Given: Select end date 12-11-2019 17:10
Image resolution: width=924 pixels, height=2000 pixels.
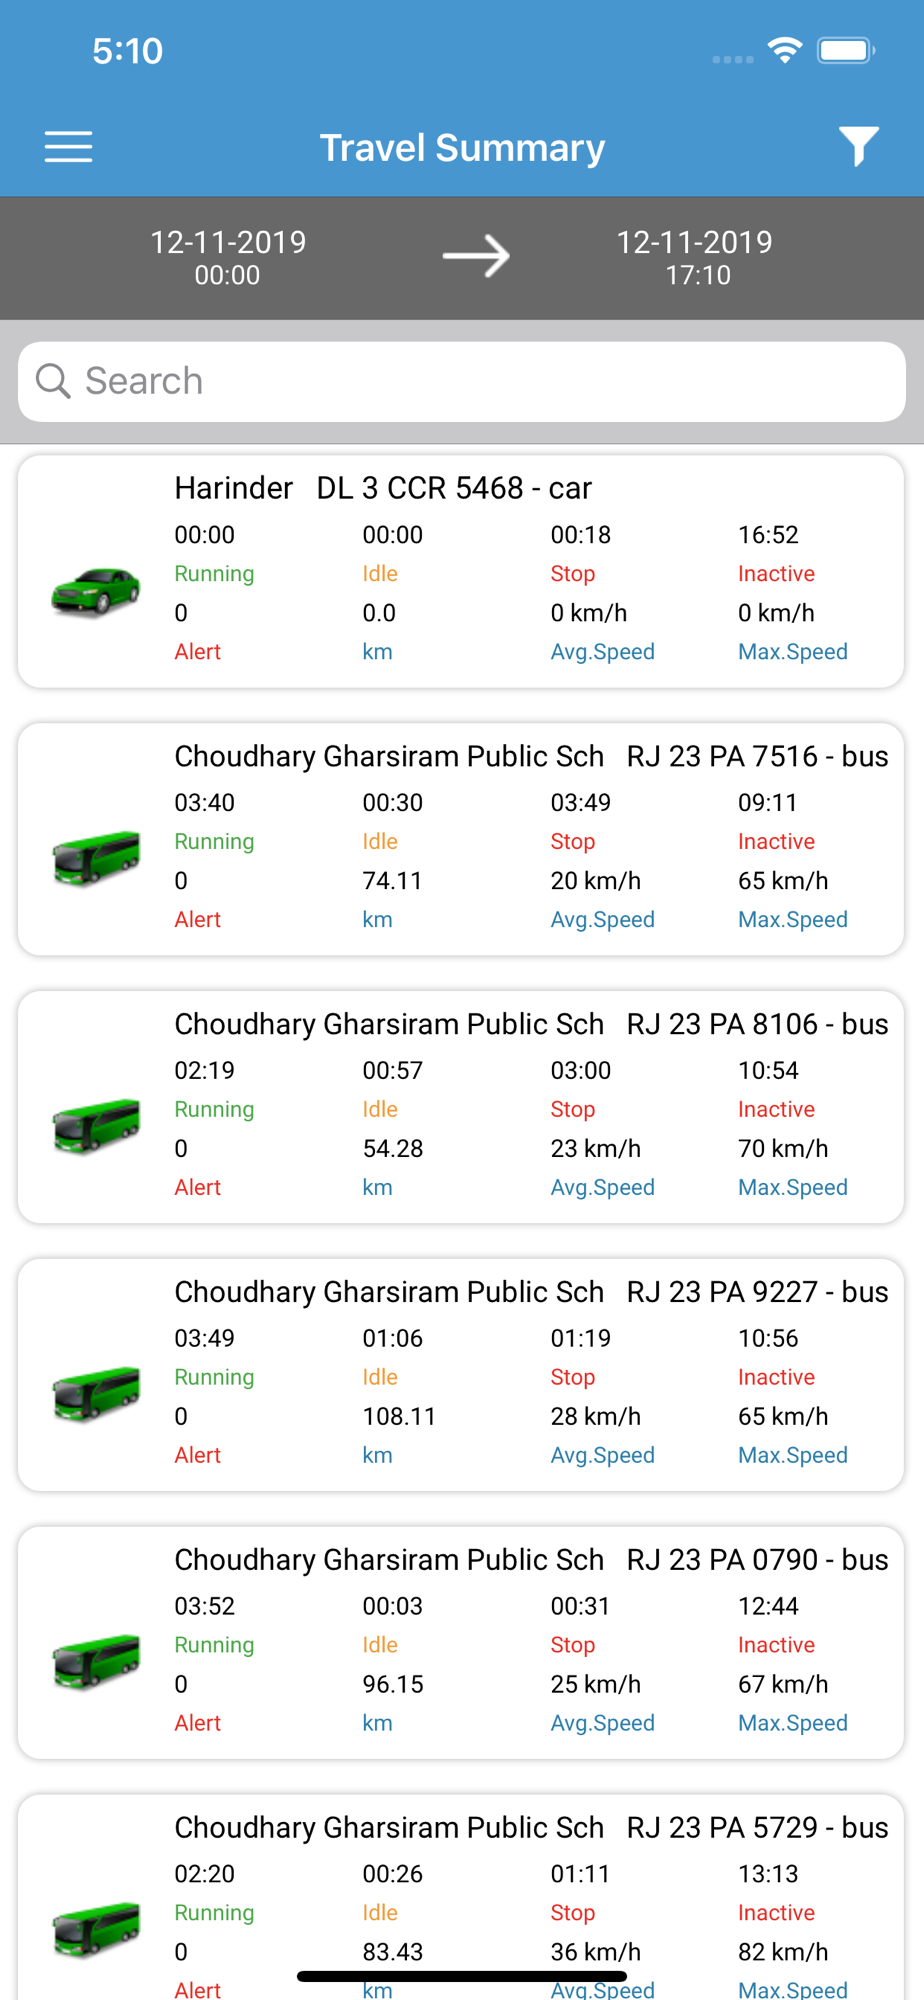Looking at the screenshot, I should click(x=696, y=258).
